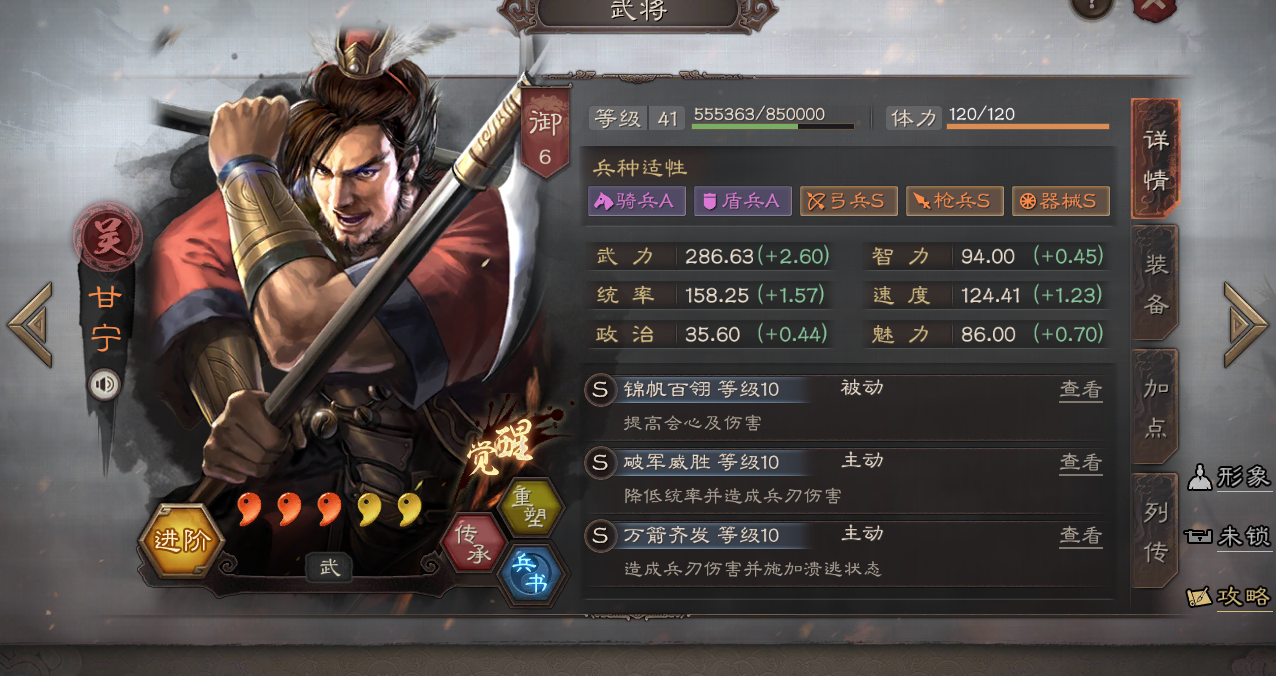Go to next general with right arrow
1276x676 pixels.
[x=1245, y=324]
